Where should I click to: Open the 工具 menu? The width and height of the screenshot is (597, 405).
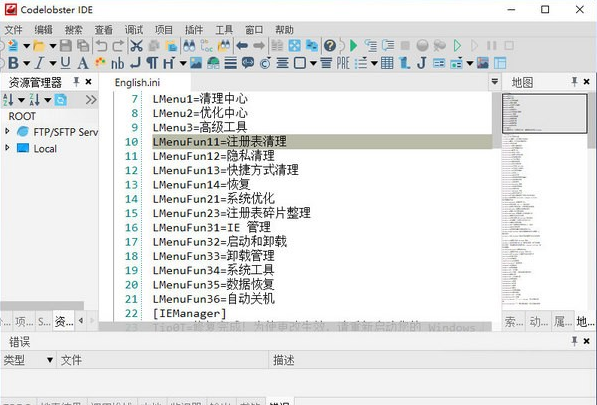click(x=224, y=30)
